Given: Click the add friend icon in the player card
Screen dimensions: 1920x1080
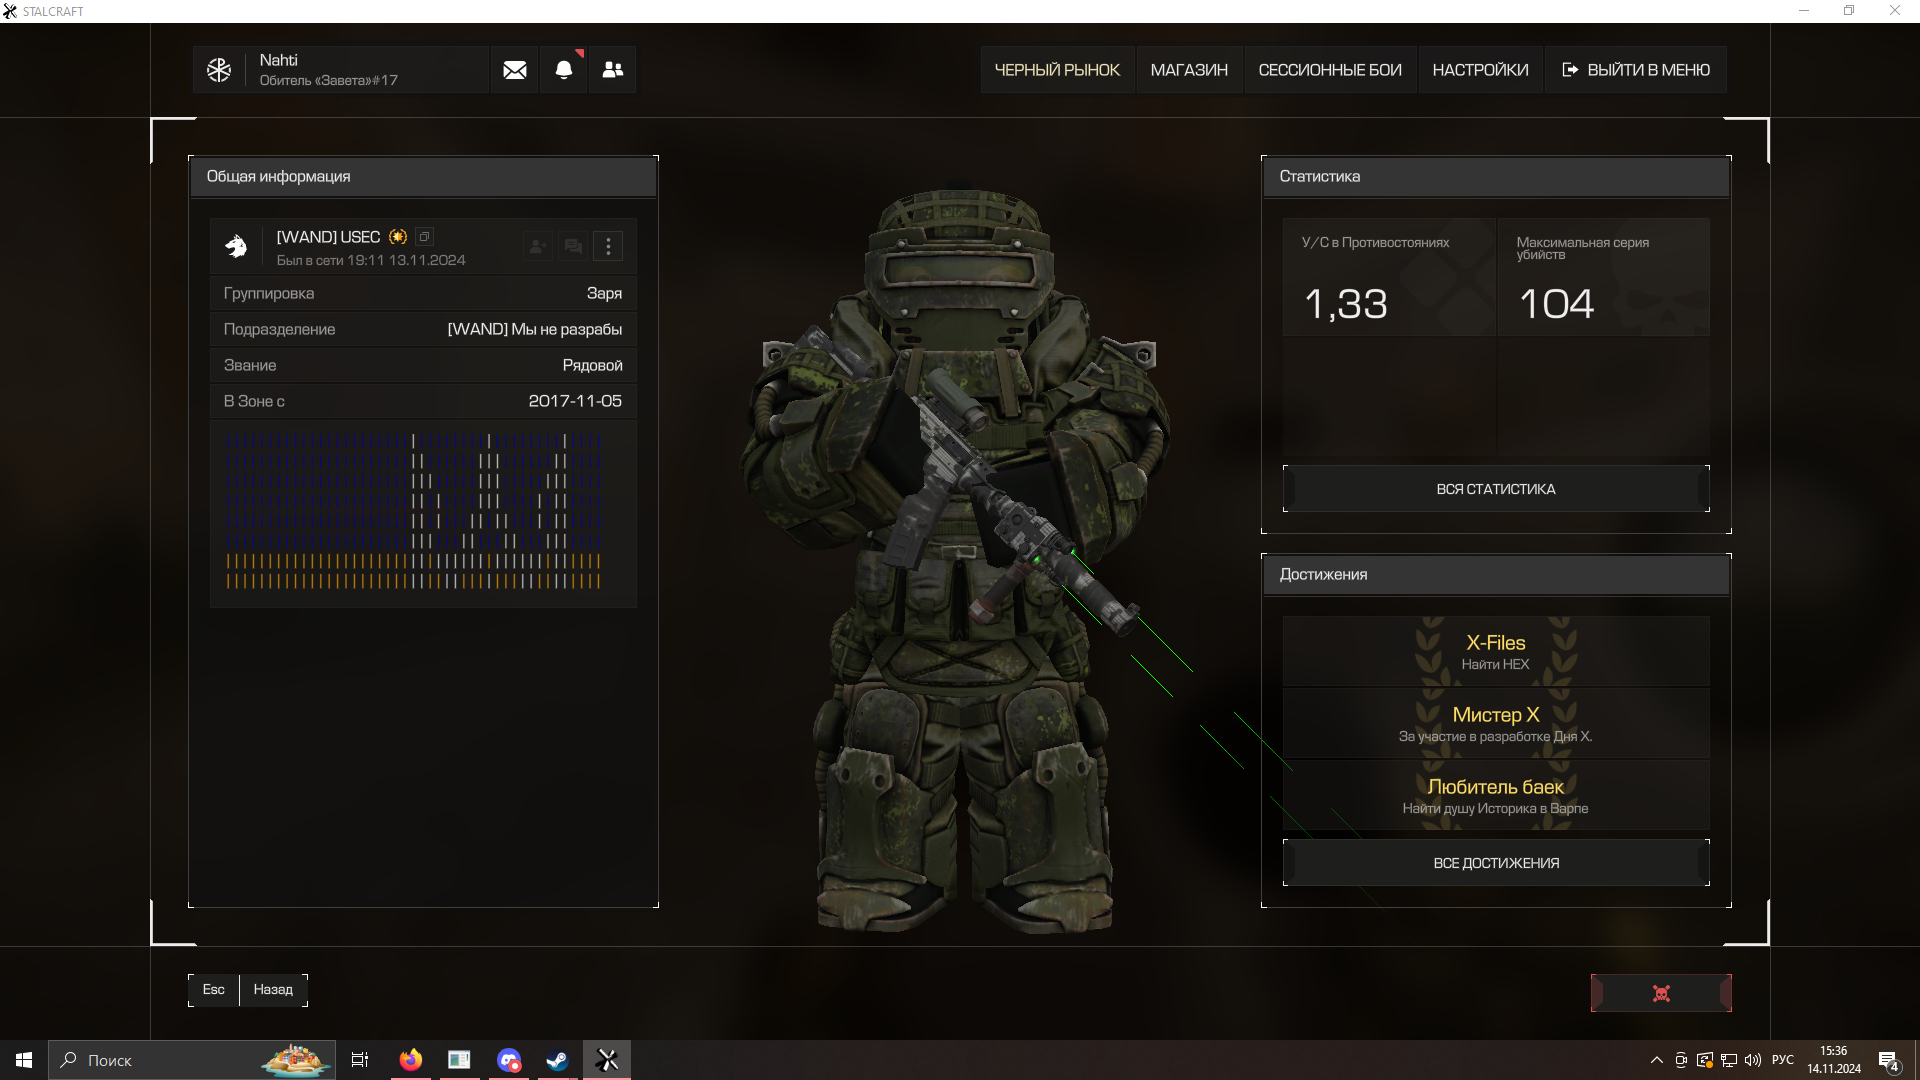Looking at the screenshot, I should [x=538, y=246].
